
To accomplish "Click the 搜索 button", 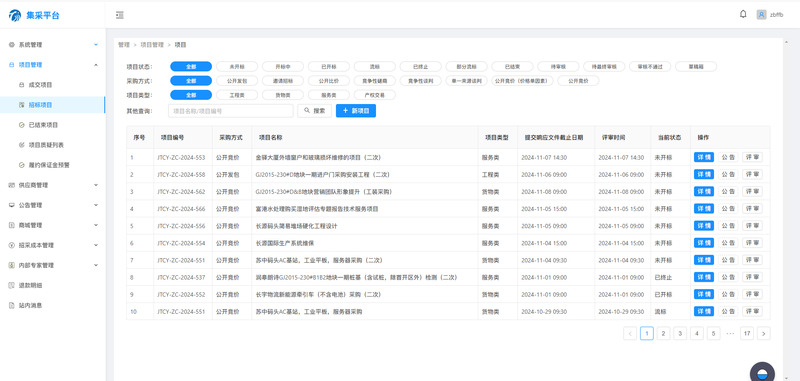I will click(x=315, y=111).
